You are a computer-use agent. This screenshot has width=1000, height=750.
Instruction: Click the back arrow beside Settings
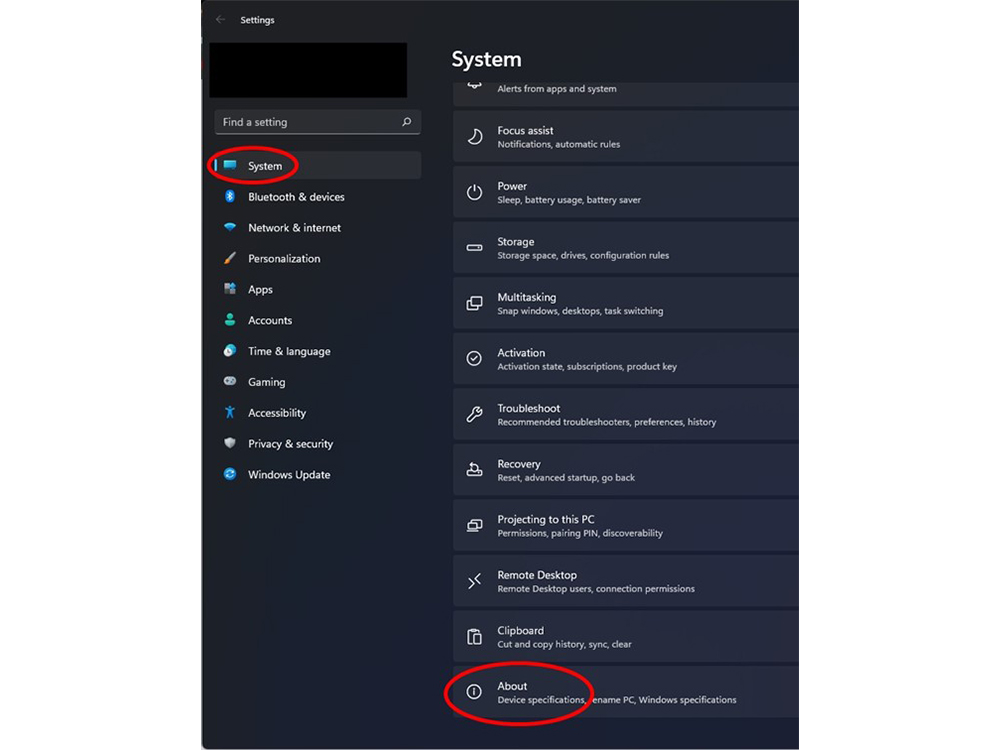tap(221, 20)
